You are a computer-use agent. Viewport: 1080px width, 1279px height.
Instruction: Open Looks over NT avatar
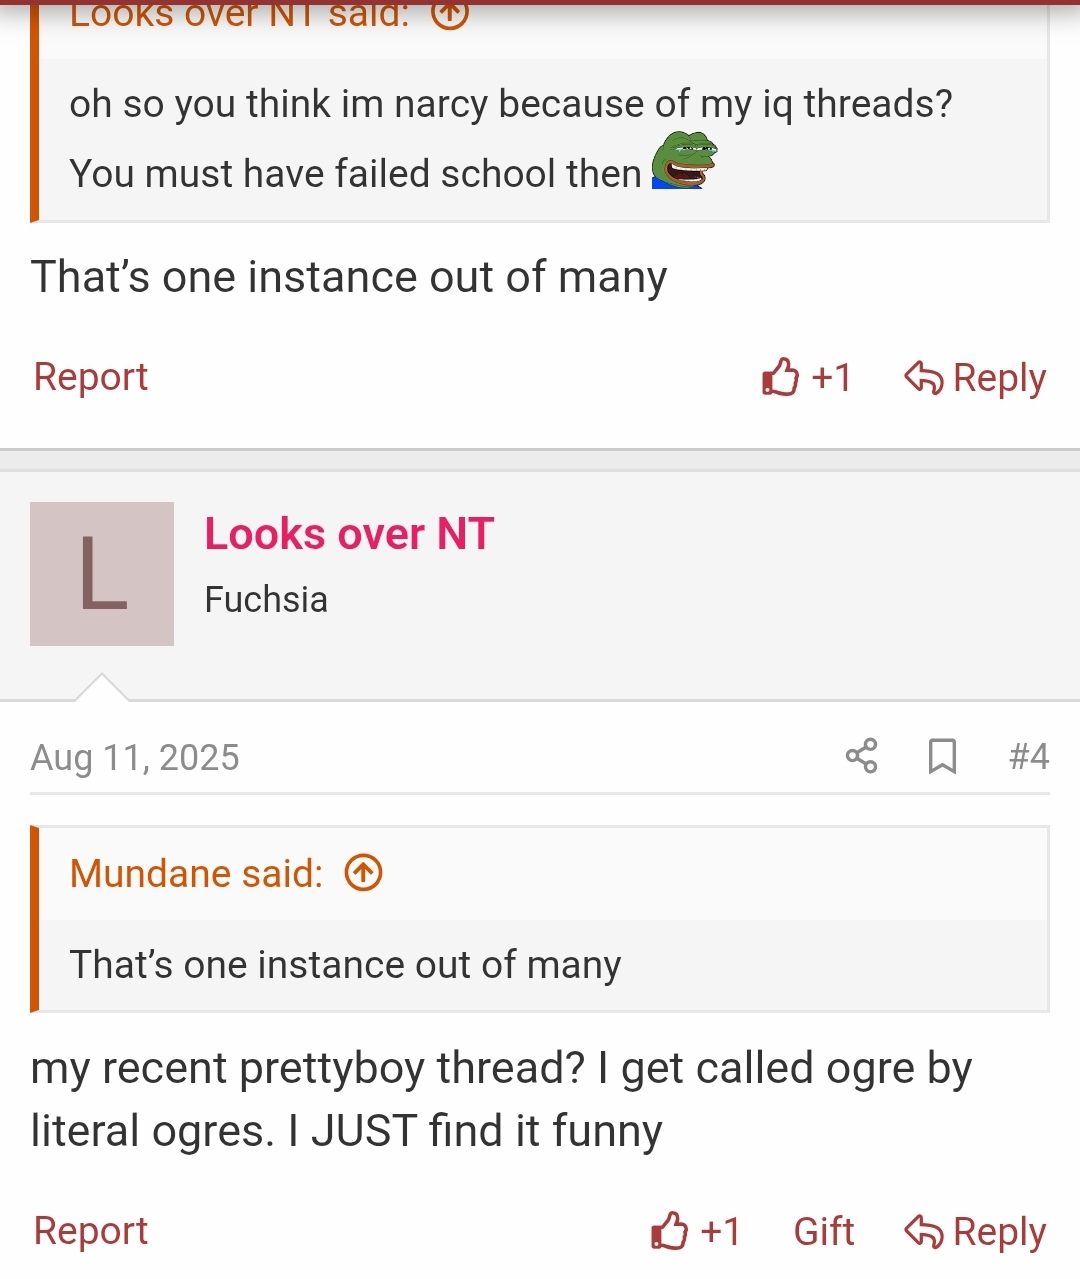(102, 574)
